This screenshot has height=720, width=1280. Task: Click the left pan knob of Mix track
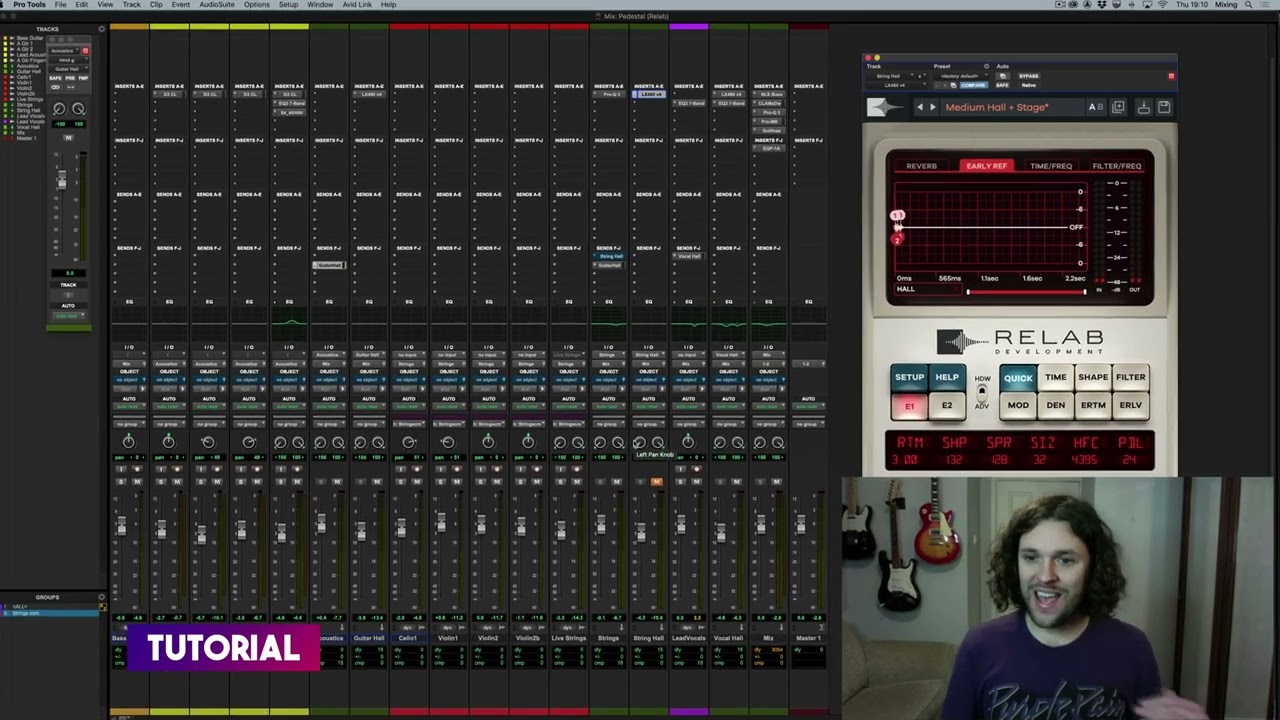(759, 442)
